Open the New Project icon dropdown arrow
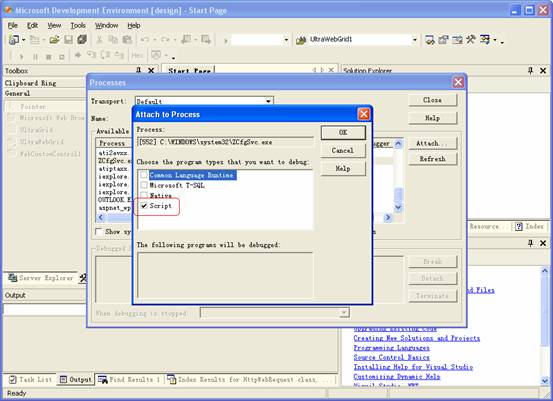553x401 pixels. 24,40
